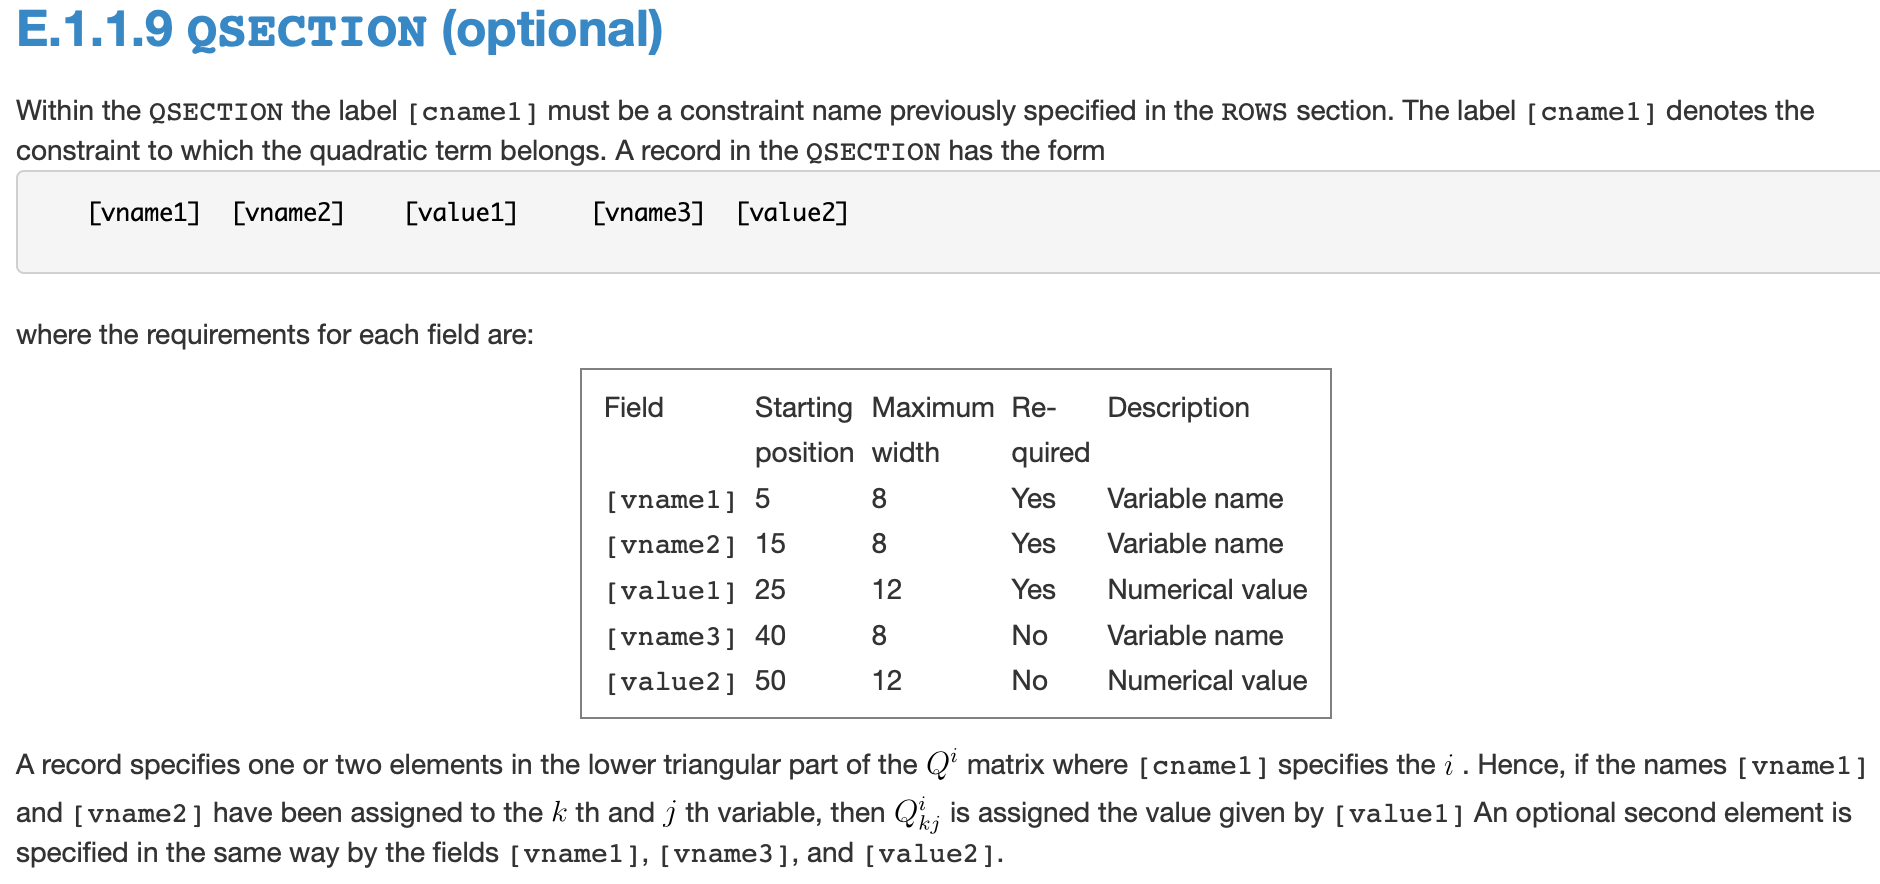Click Numerical value in the [value2] row
Screen dimensions: 1880x884
click(x=1207, y=681)
